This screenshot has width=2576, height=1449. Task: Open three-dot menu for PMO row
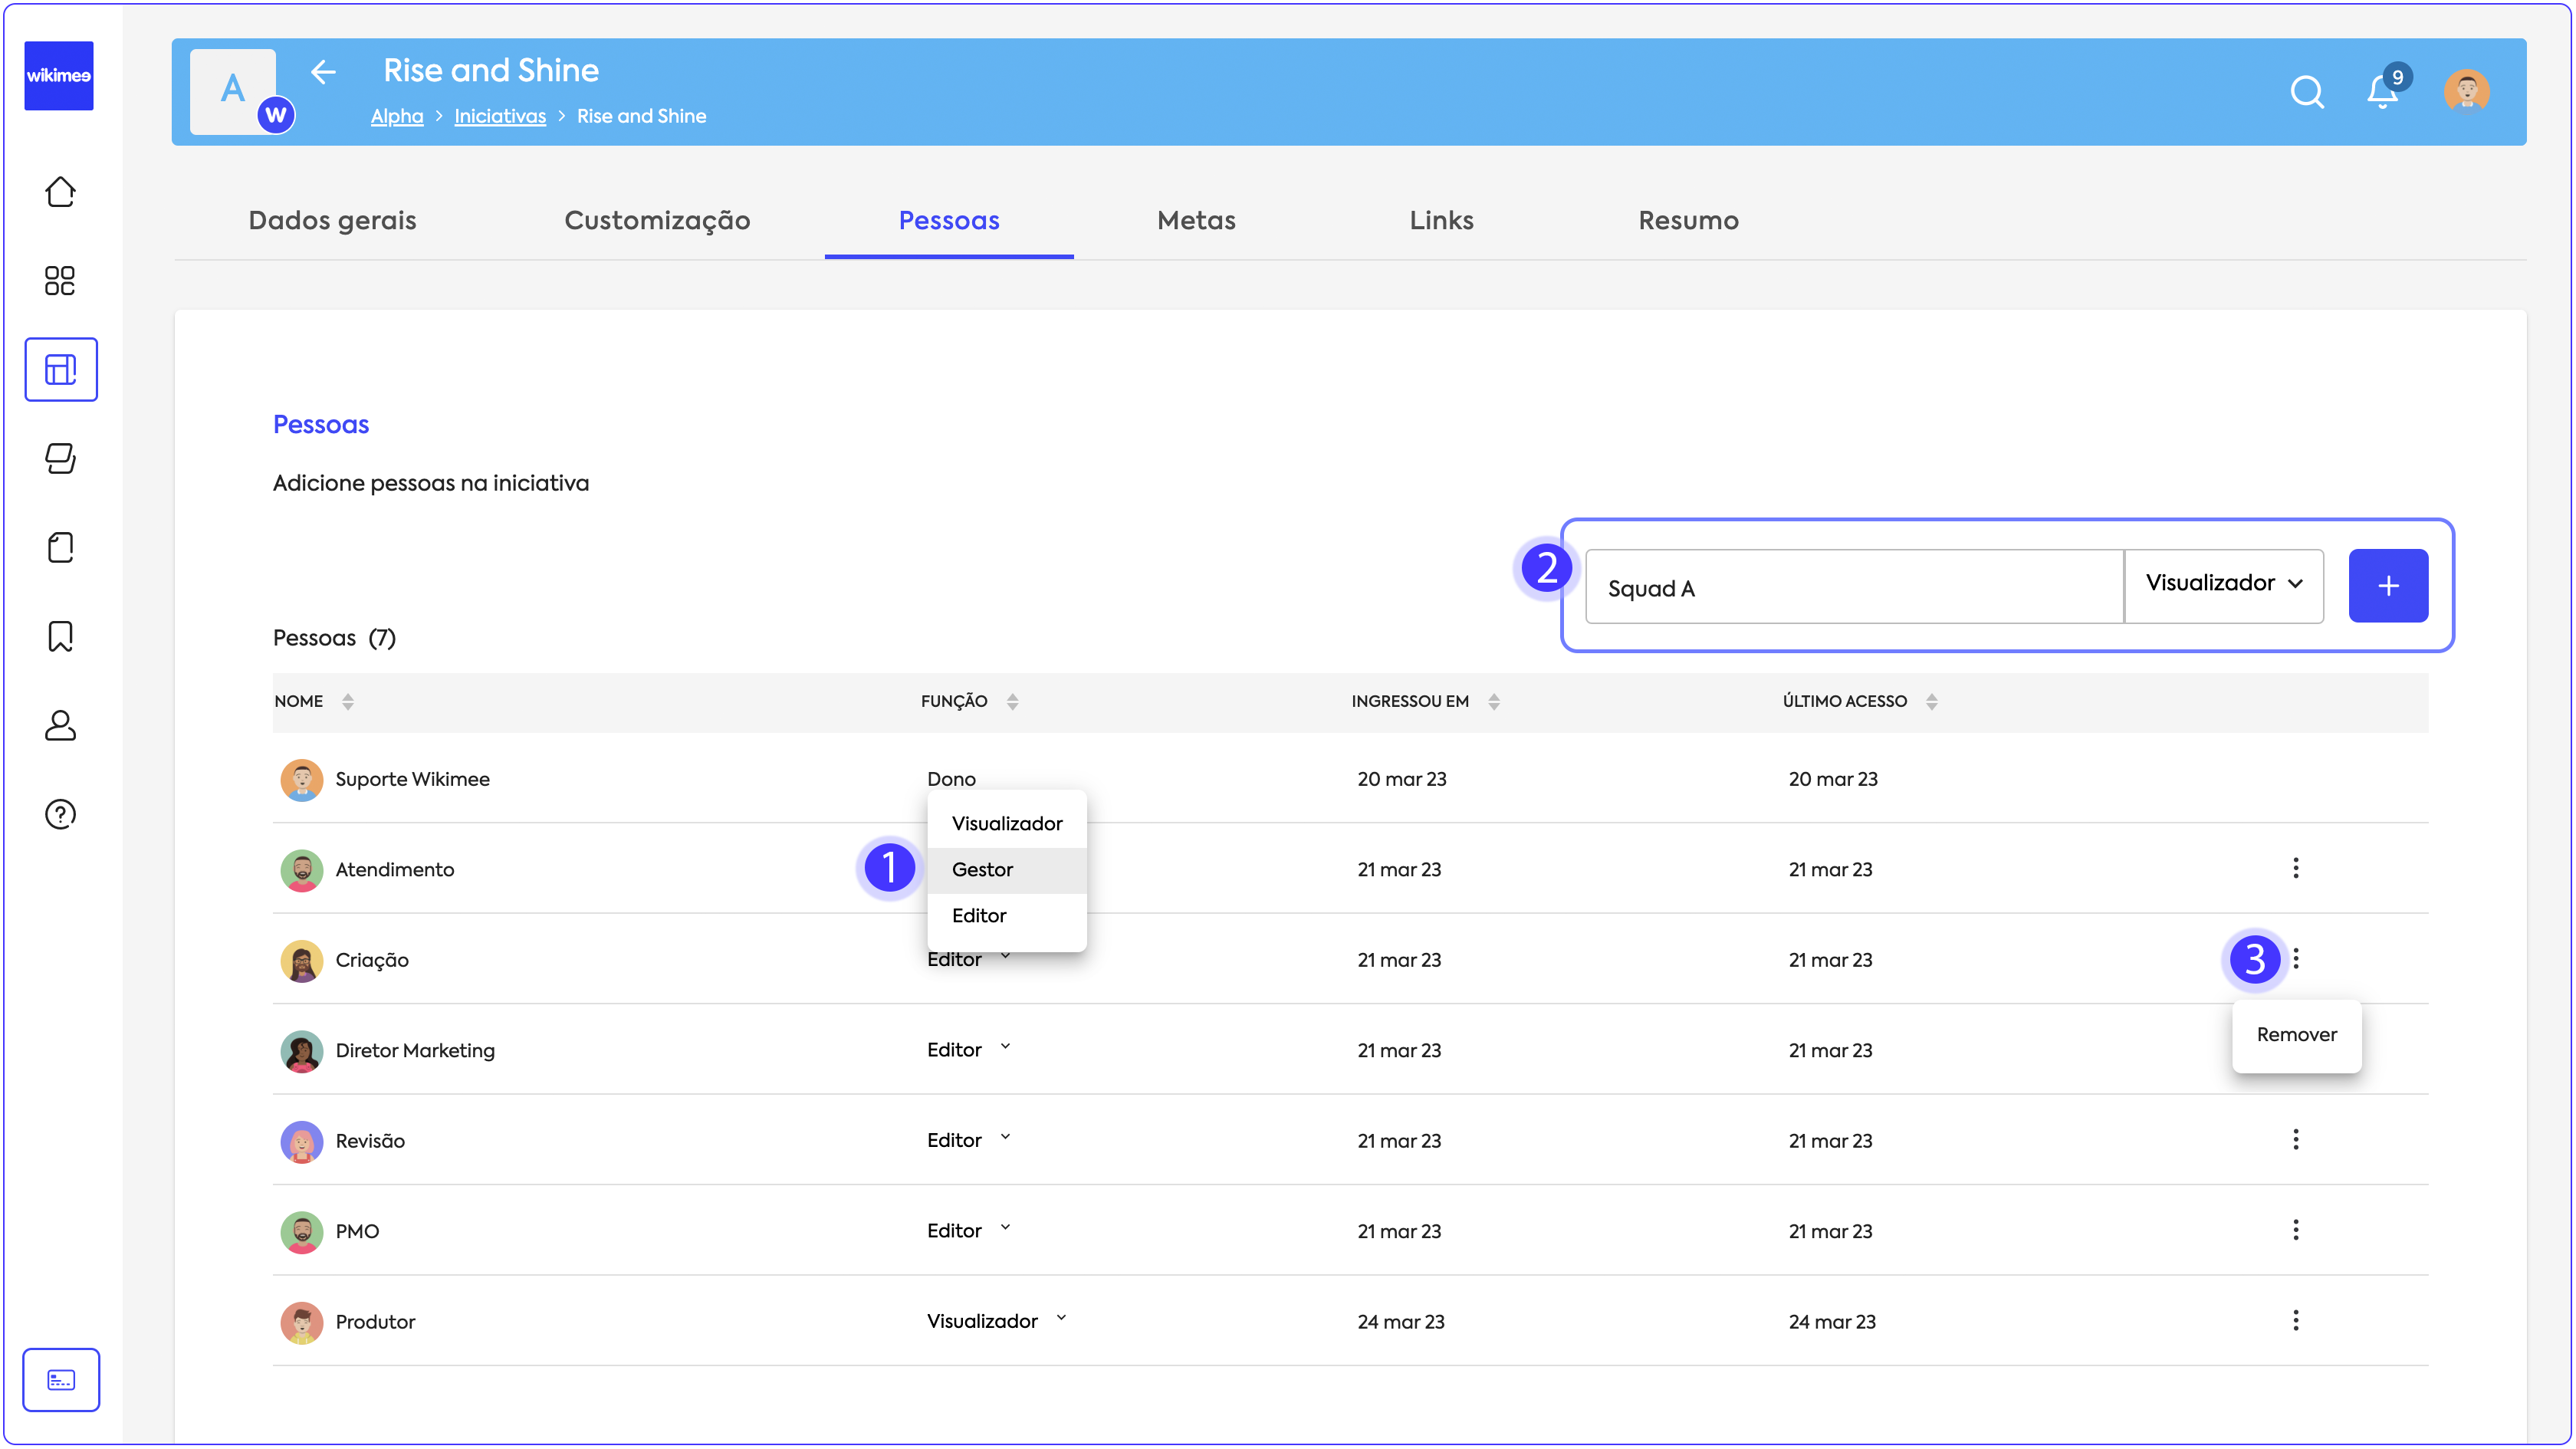pos(2295,1230)
